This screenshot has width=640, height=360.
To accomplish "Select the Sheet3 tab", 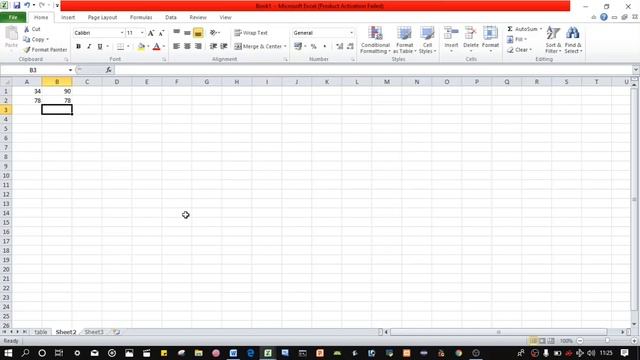I will pos(94,332).
